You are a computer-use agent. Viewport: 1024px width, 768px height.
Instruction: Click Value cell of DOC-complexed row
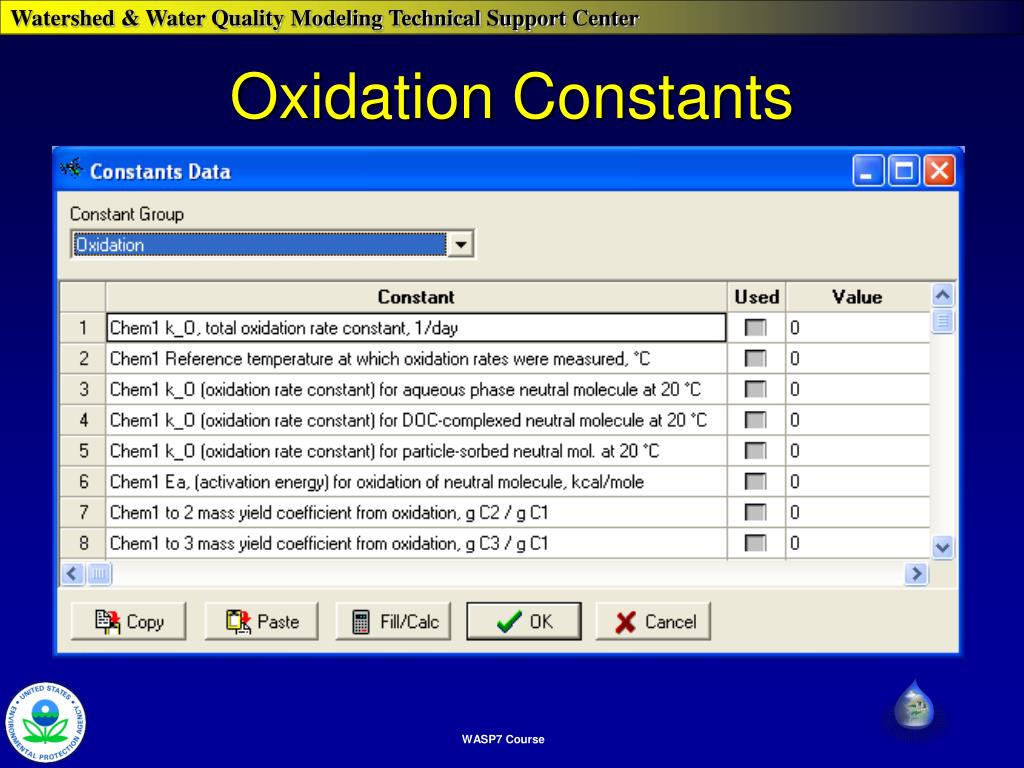tap(857, 419)
